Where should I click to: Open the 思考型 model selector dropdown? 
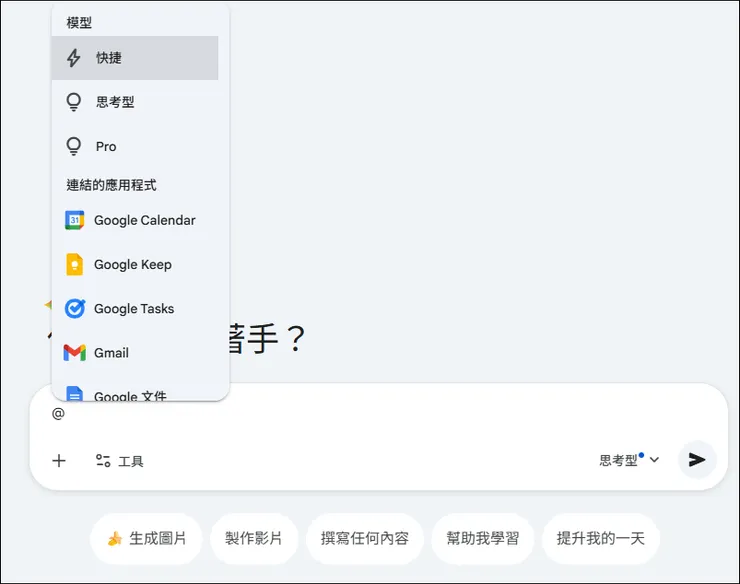coord(629,460)
